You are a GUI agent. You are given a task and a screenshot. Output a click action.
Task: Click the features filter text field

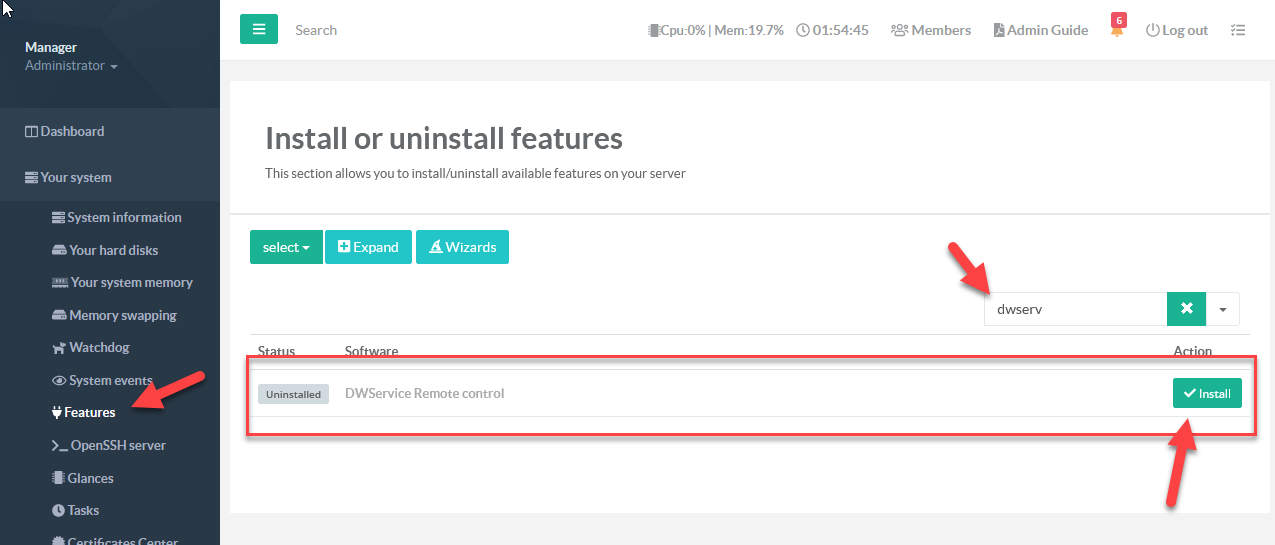[x=1075, y=309]
